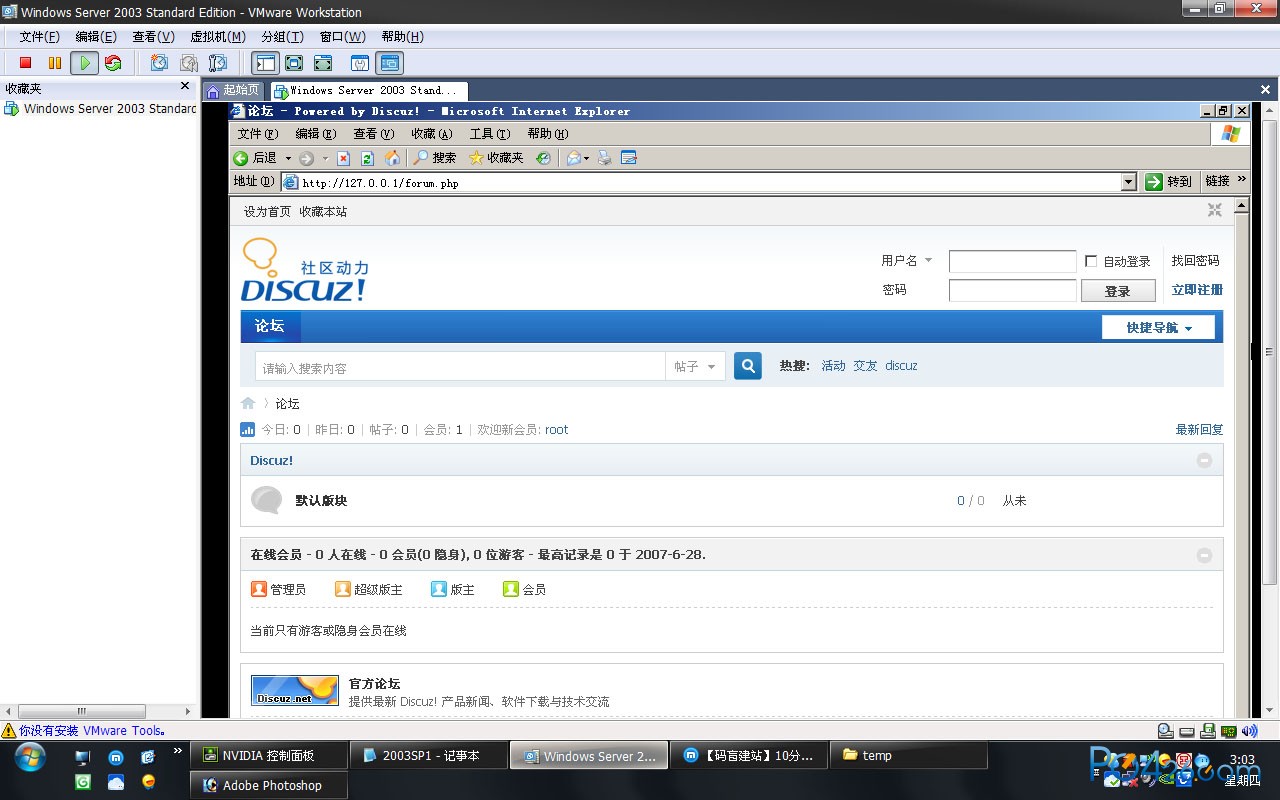Viewport: 1280px width, 800px height.
Task: Click the forum search box 请输入搜索内容
Action: pos(460,367)
